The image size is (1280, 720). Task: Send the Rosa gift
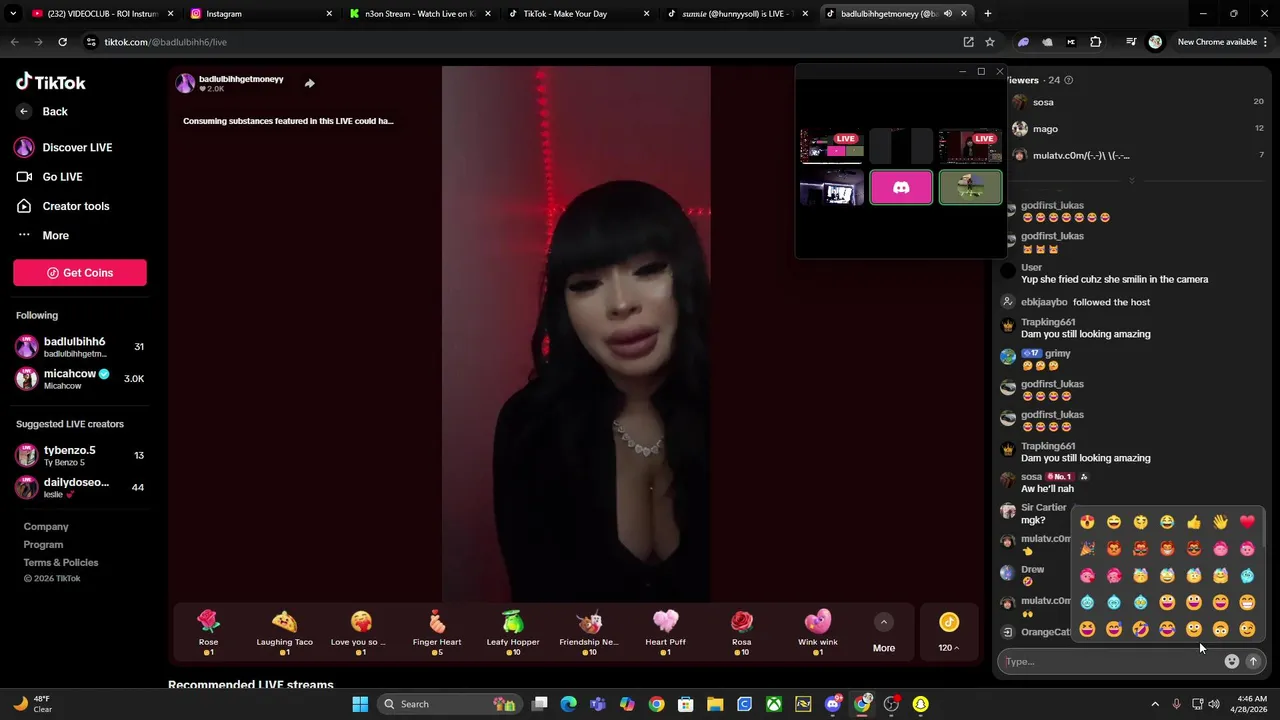pos(741,632)
